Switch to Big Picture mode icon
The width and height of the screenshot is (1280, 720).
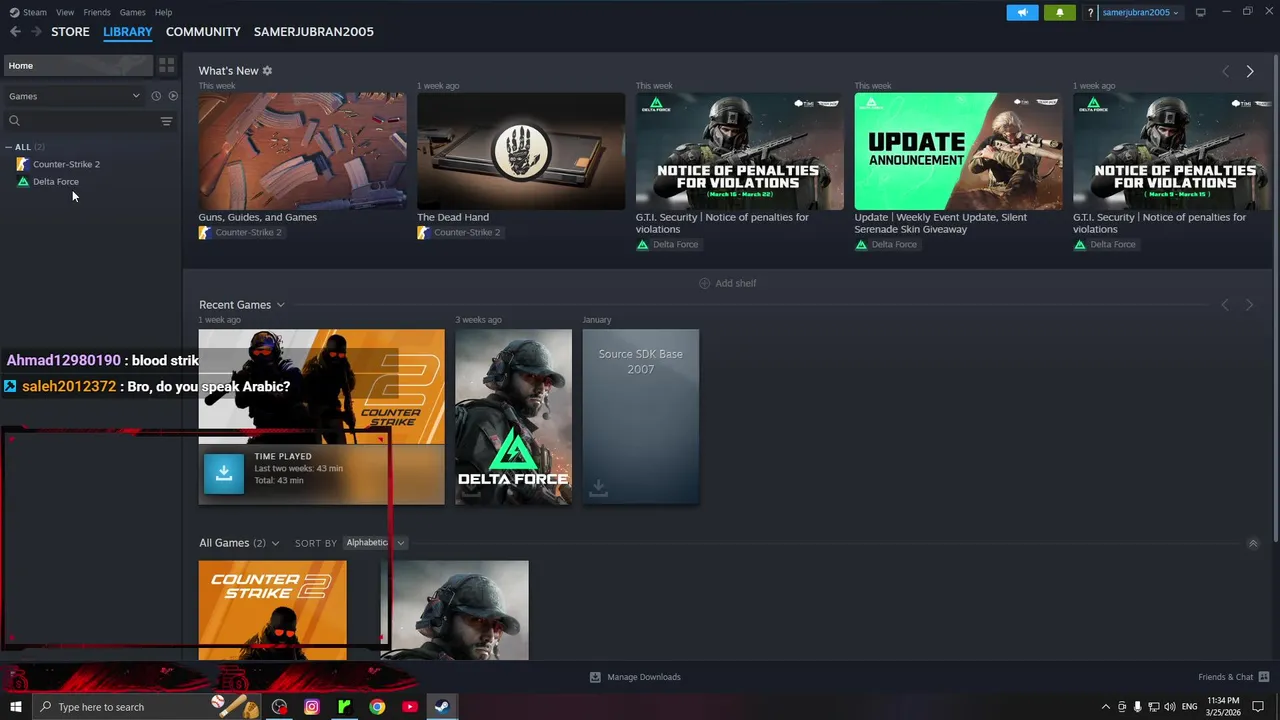click(x=1200, y=12)
